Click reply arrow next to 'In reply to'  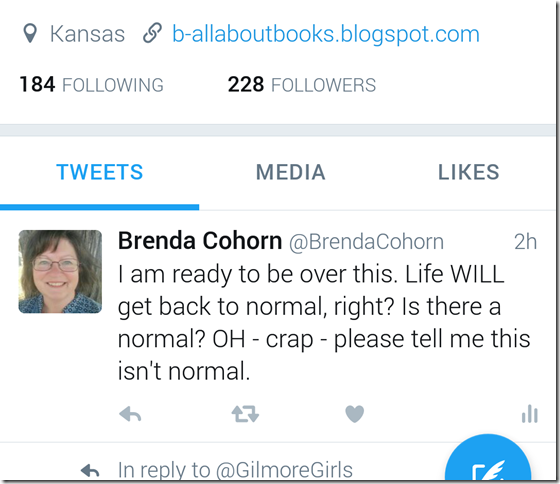click(x=90, y=470)
